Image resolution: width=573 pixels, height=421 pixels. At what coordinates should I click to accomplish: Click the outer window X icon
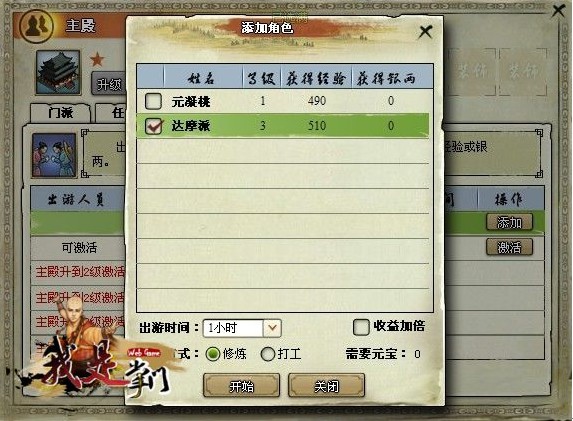point(558,10)
